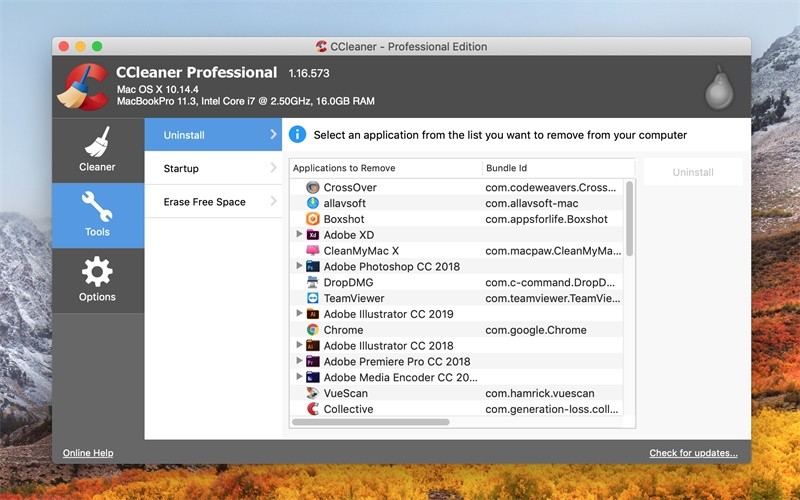The height and width of the screenshot is (500, 800).
Task: Click the horizontal scrollbar of app list
Action: 371,422
